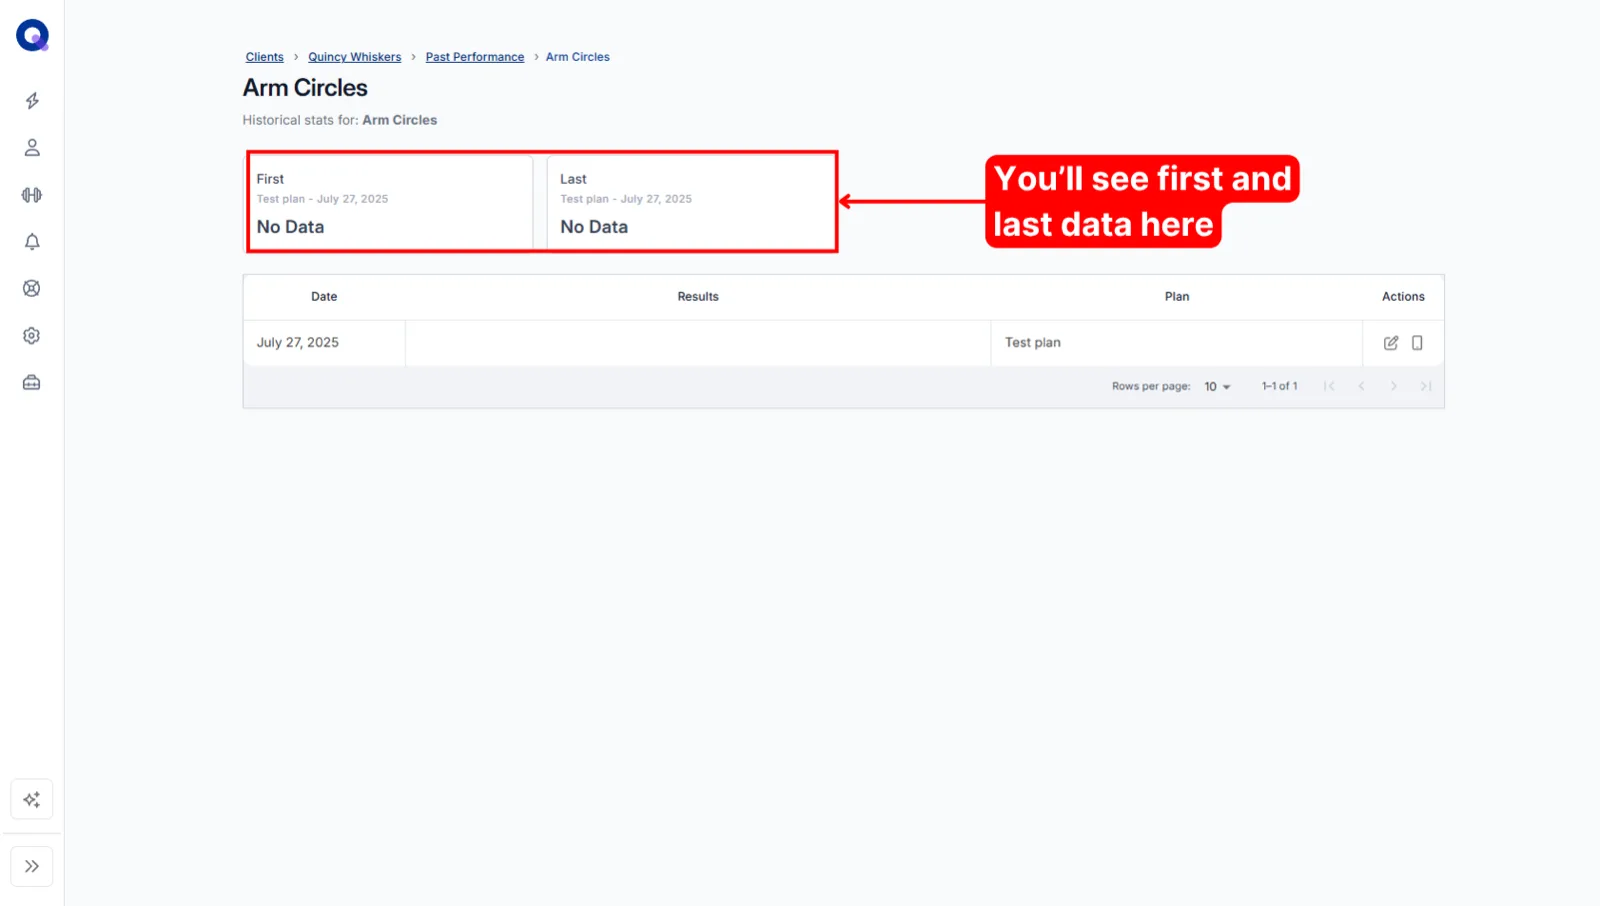Open the Clients breadcrumb link
The height and width of the screenshot is (906, 1600).
click(x=265, y=57)
